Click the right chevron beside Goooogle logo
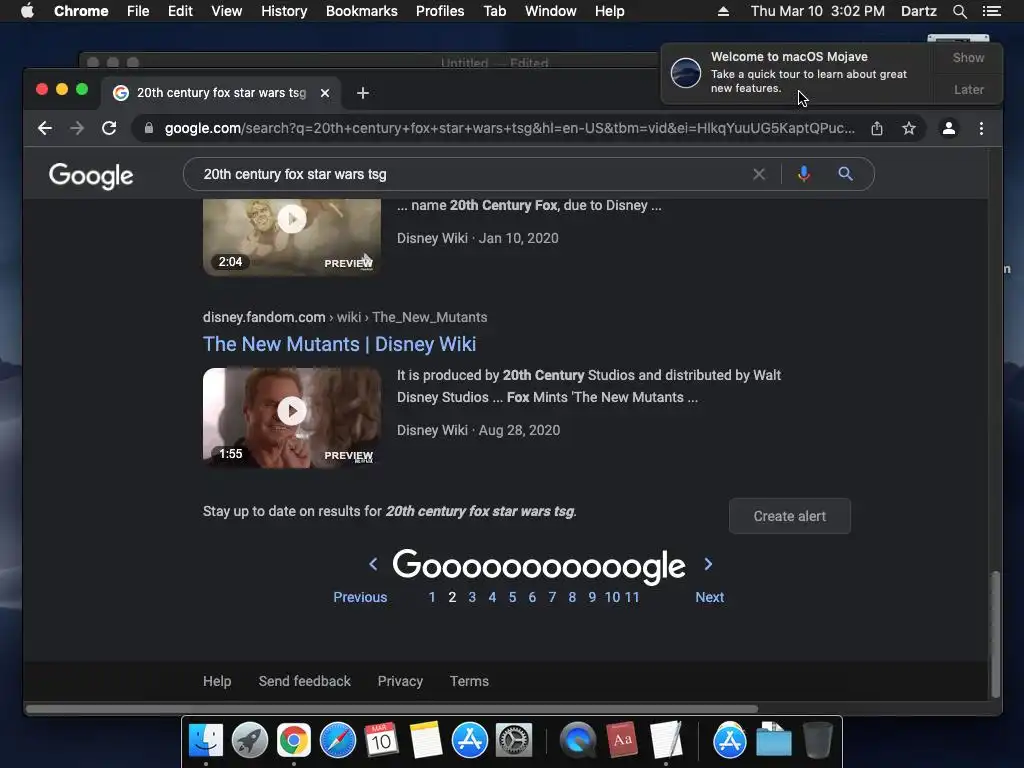 pyautogui.click(x=709, y=564)
